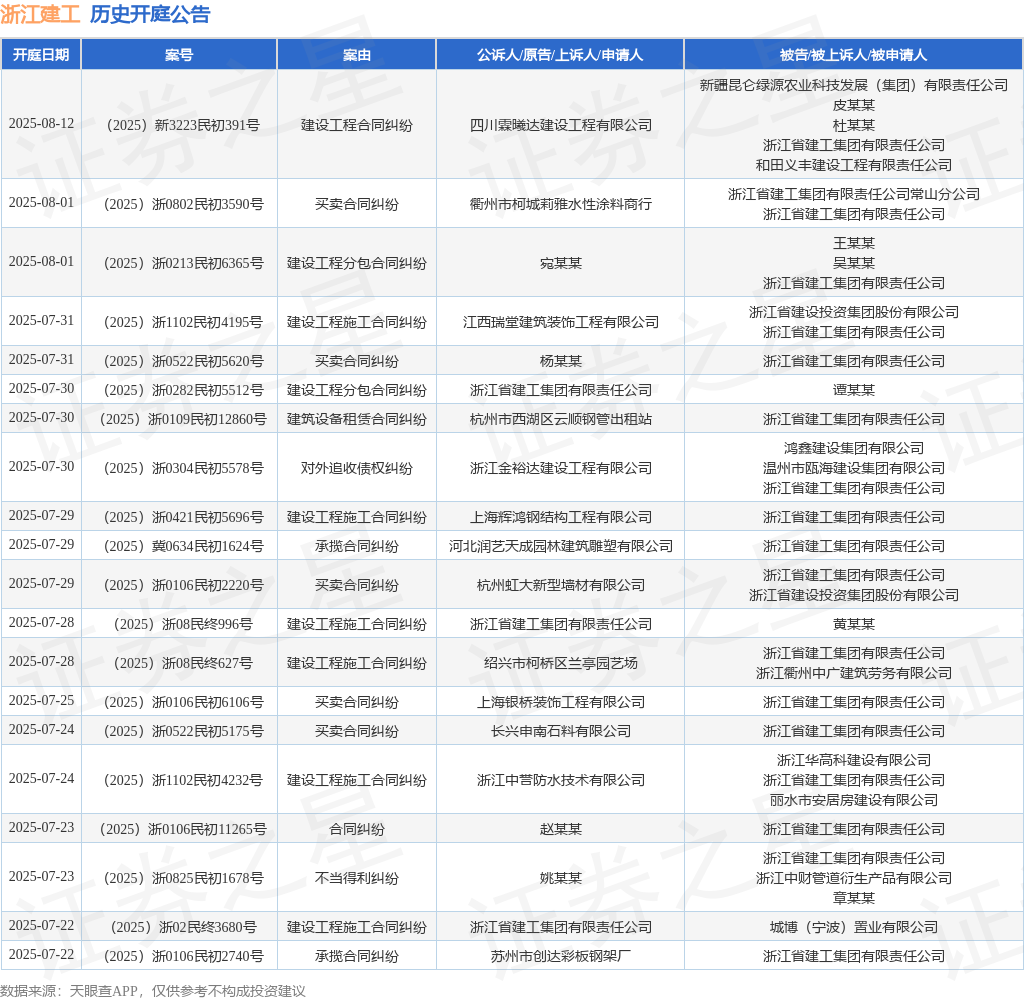Select defendant 谭某某

854,390
